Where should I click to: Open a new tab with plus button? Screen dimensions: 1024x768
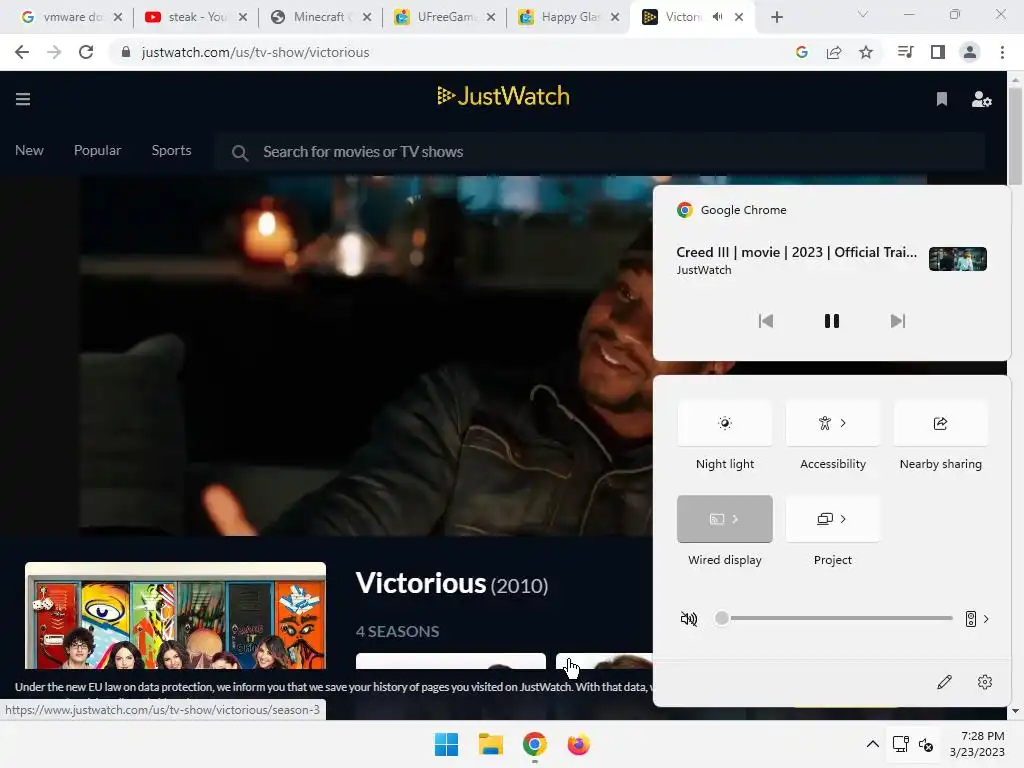tap(776, 18)
